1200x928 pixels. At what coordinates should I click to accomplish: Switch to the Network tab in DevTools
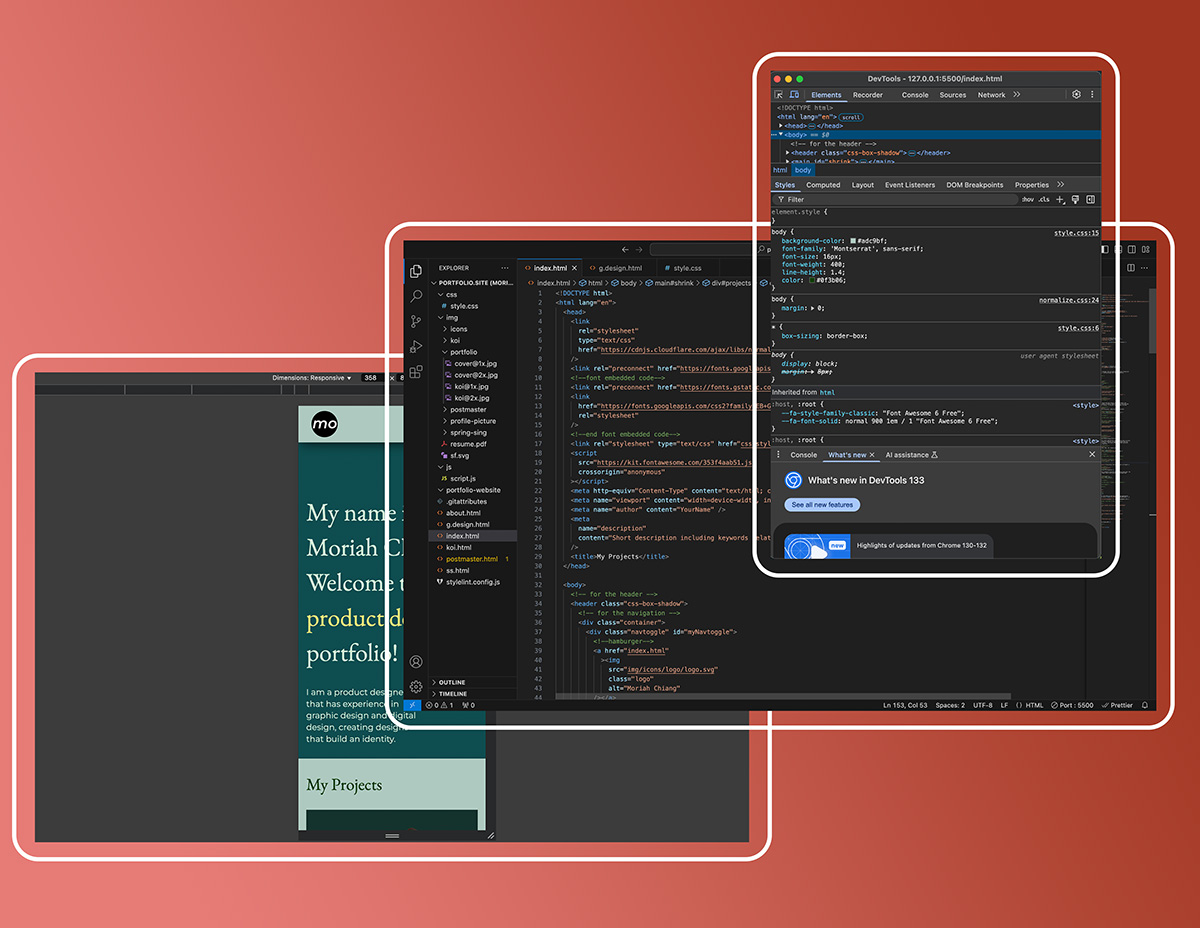[x=991, y=95]
